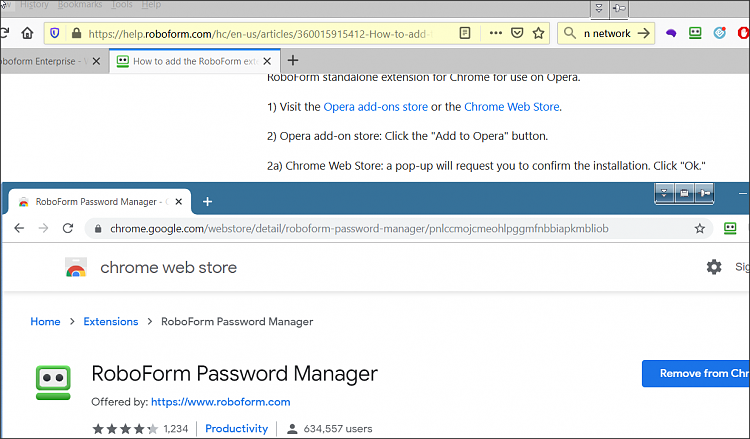Open Firefox Help menu
750x439 pixels.
tap(151, 4)
